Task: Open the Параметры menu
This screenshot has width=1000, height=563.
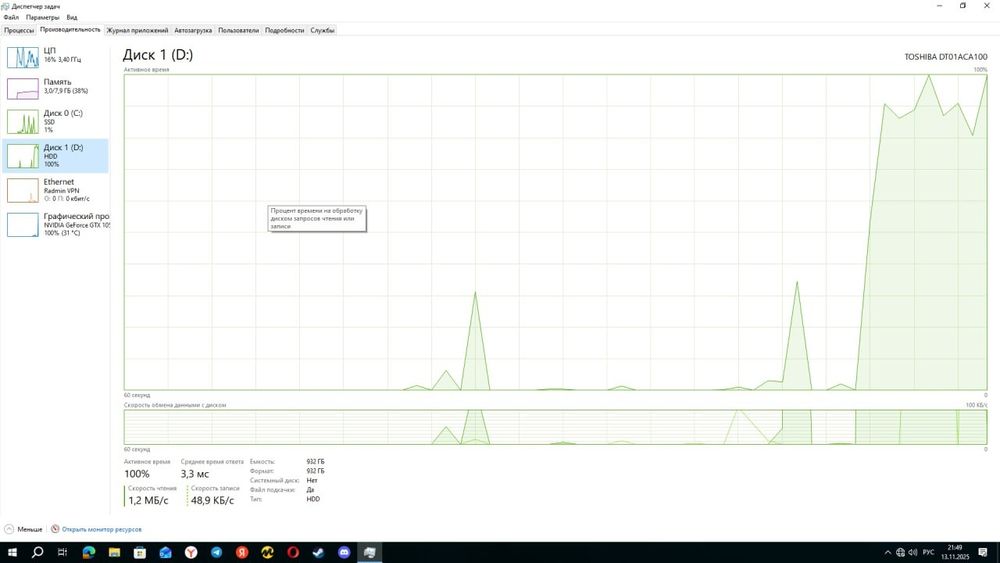Action: point(42,17)
